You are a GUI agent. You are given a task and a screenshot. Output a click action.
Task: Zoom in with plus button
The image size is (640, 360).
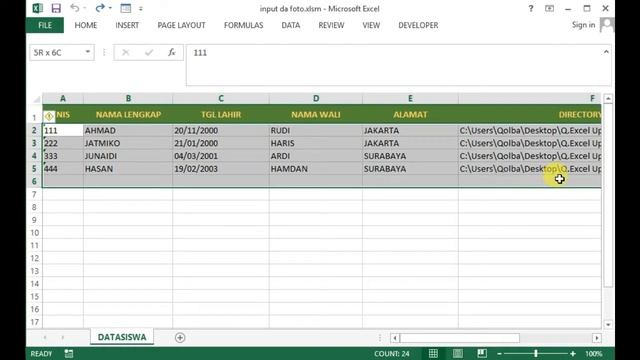[x=573, y=354]
